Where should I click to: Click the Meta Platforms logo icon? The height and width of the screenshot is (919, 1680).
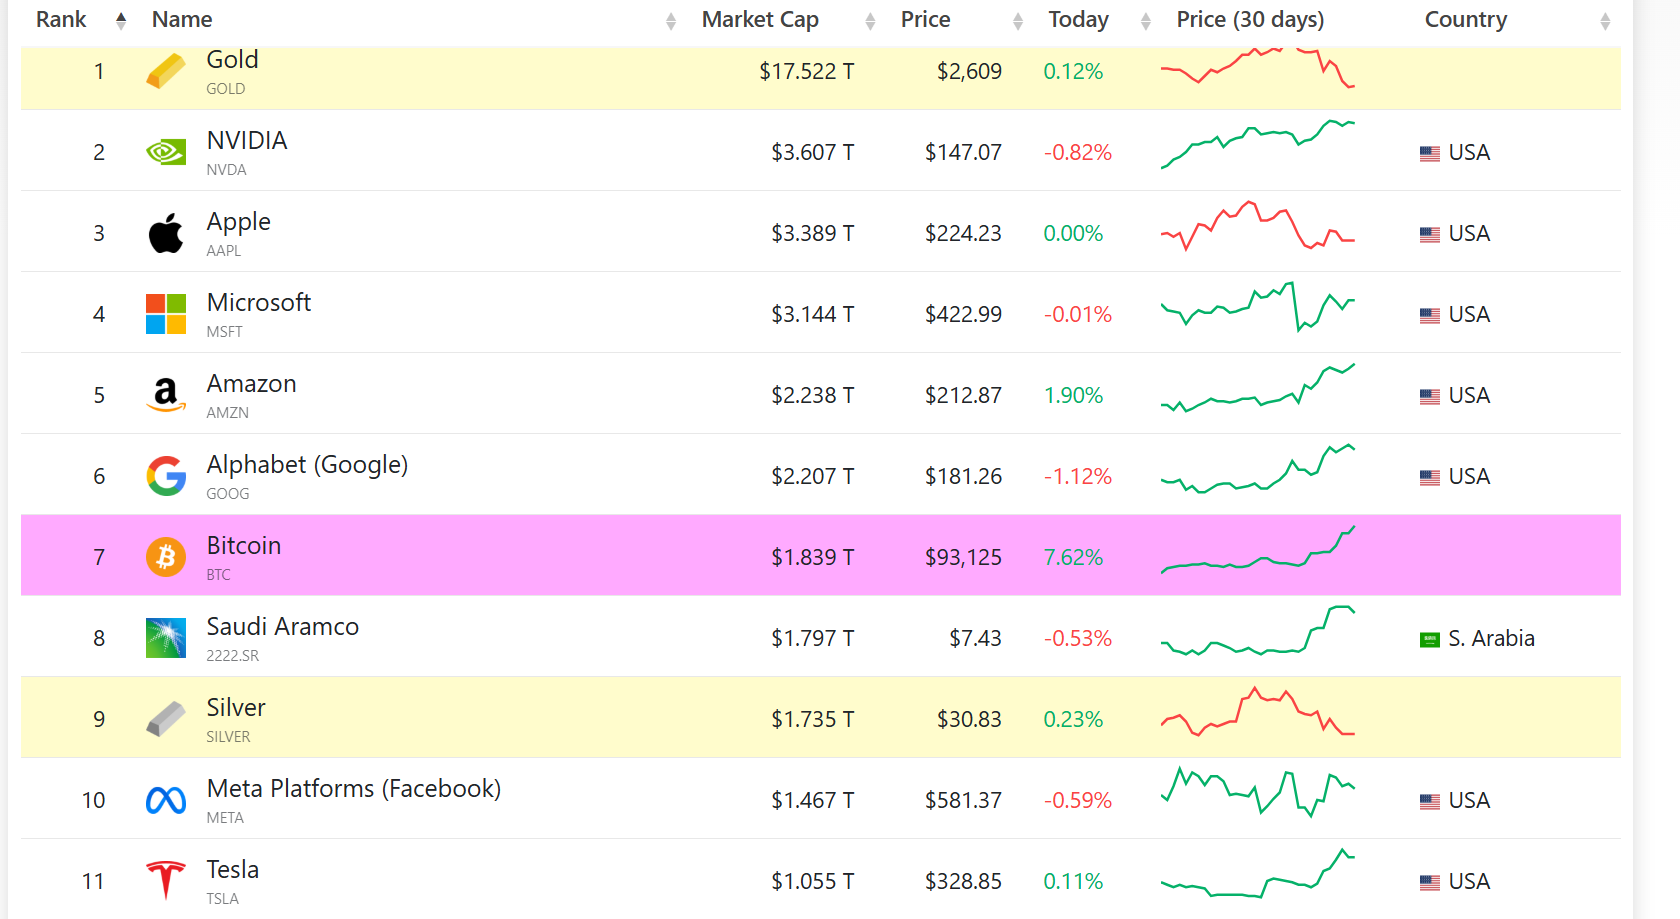[166, 800]
